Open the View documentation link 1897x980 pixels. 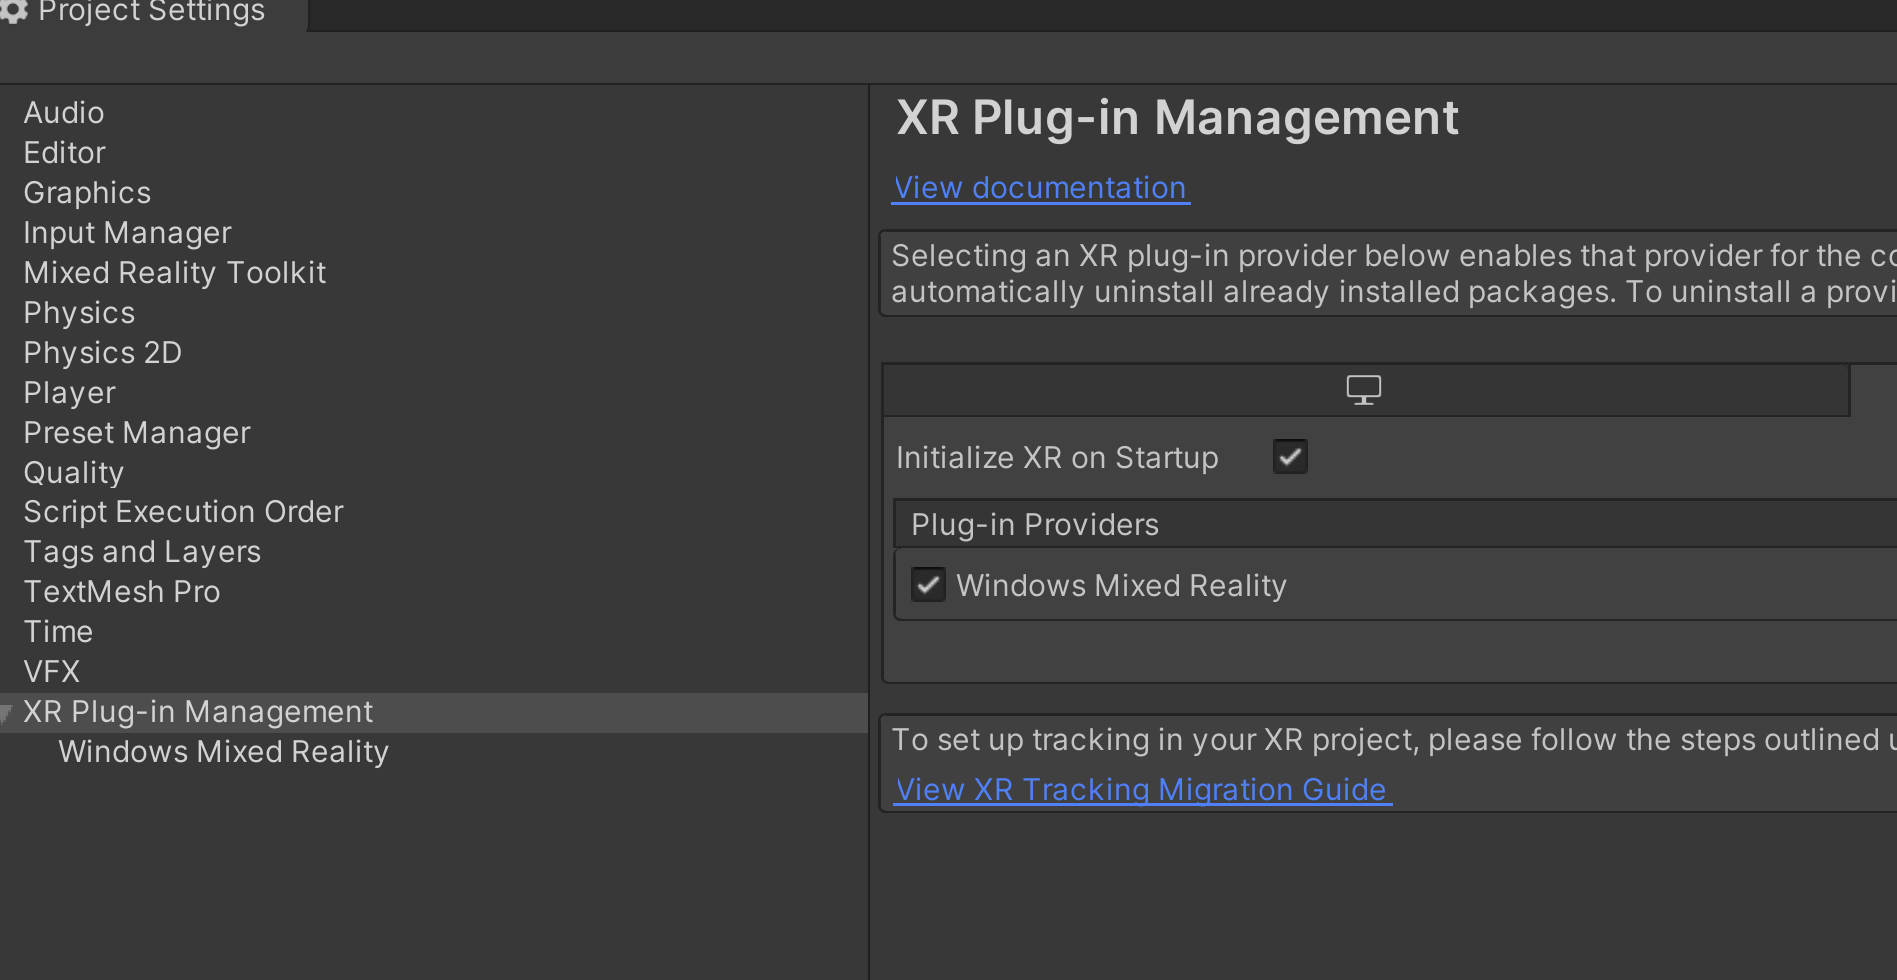1040,188
